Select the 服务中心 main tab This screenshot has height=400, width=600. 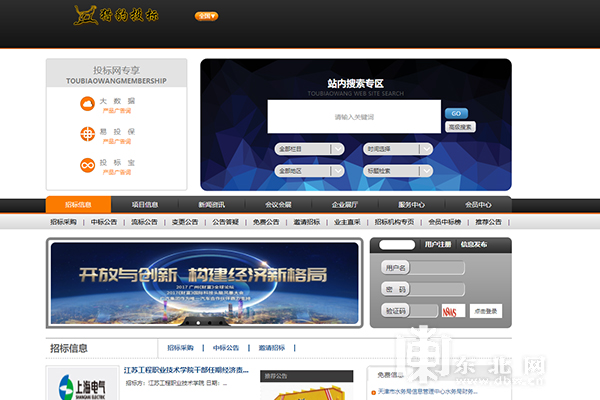point(411,204)
